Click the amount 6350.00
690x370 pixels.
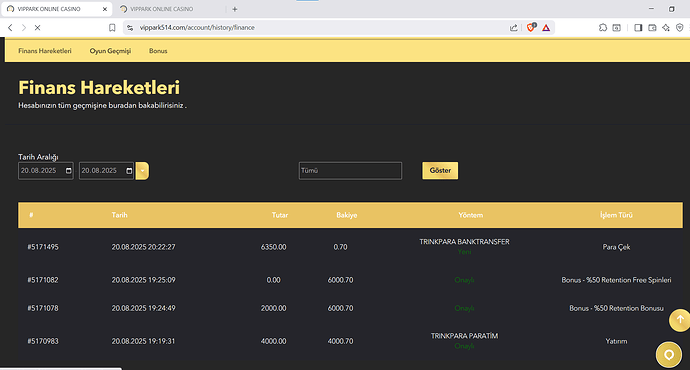pyautogui.click(x=273, y=247)
